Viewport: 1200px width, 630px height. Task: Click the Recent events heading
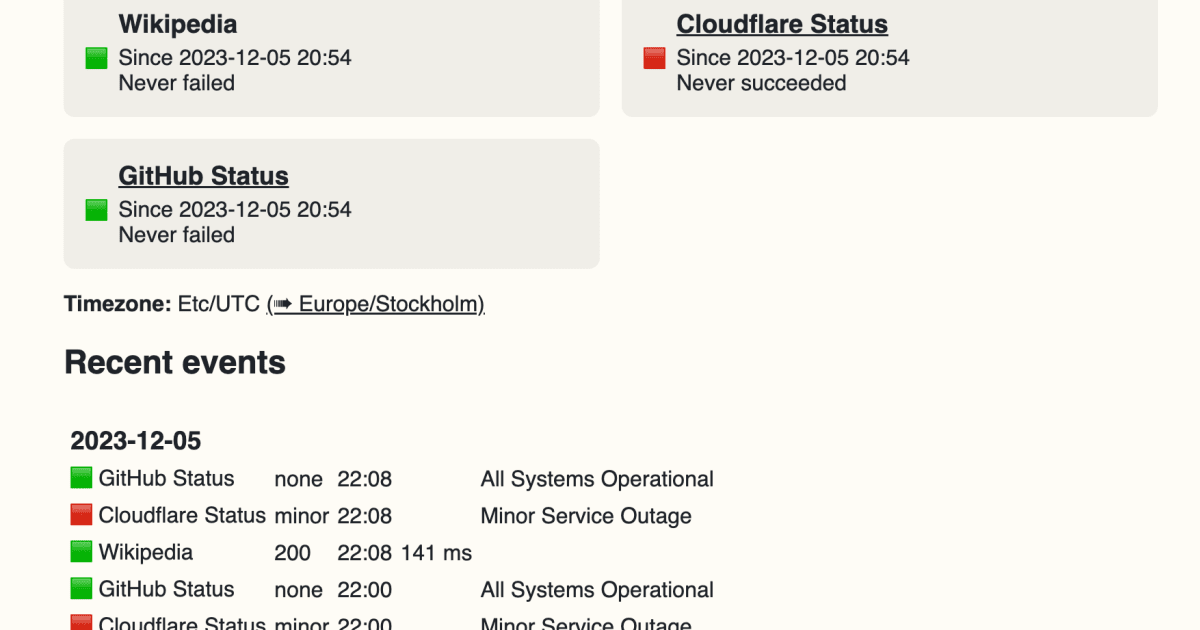[175, 362]
